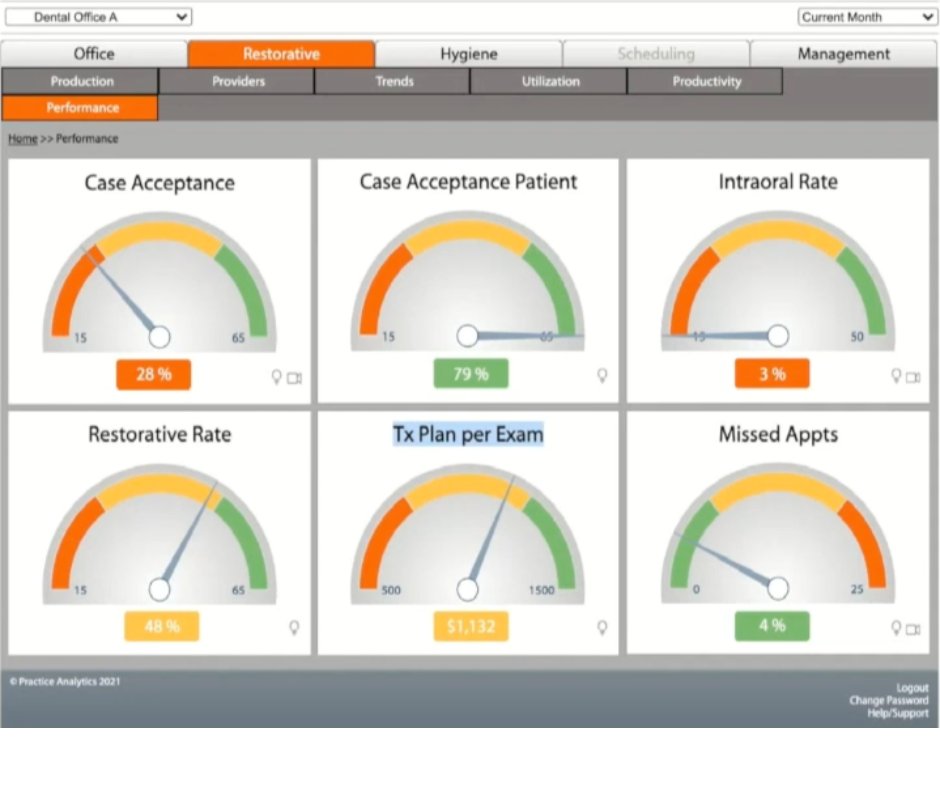Click the 0 label on Missed Appts gauge

pos(696,590)
